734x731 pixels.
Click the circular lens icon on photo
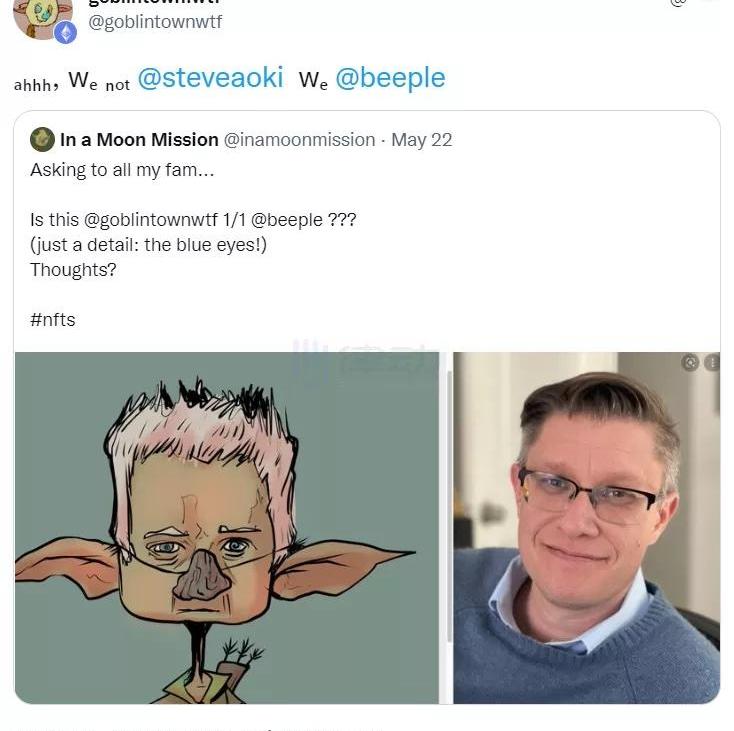690,362
